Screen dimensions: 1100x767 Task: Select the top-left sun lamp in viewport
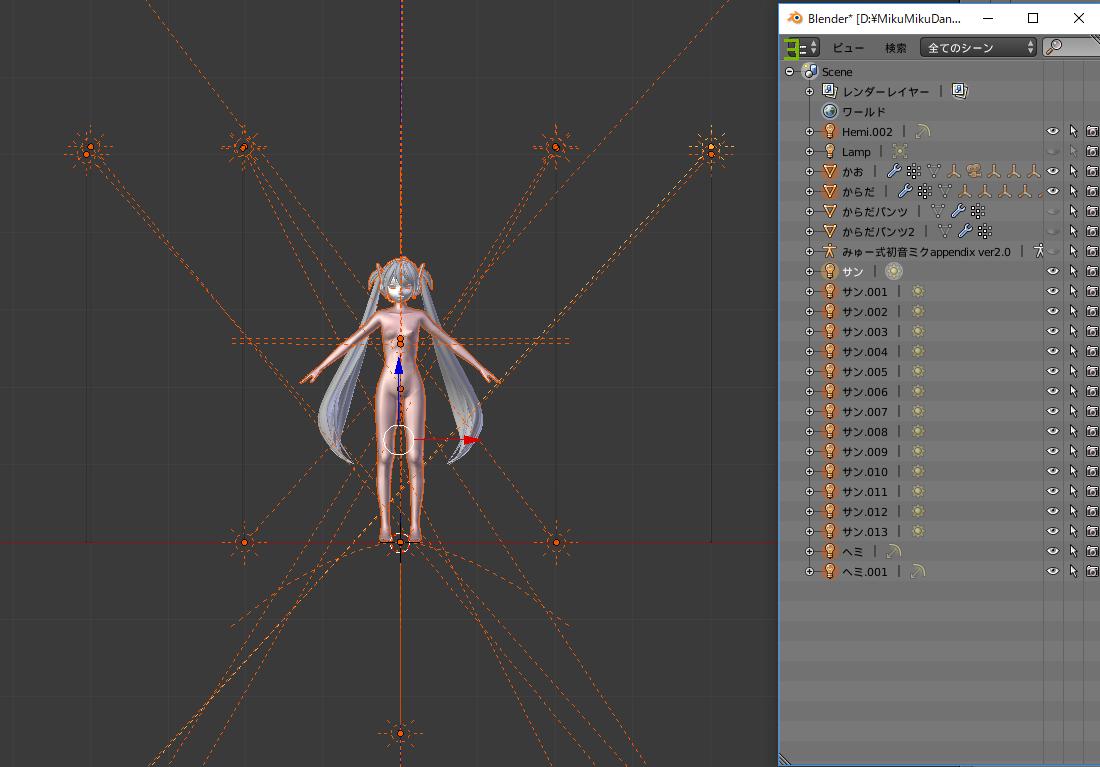tap(88, 151)
